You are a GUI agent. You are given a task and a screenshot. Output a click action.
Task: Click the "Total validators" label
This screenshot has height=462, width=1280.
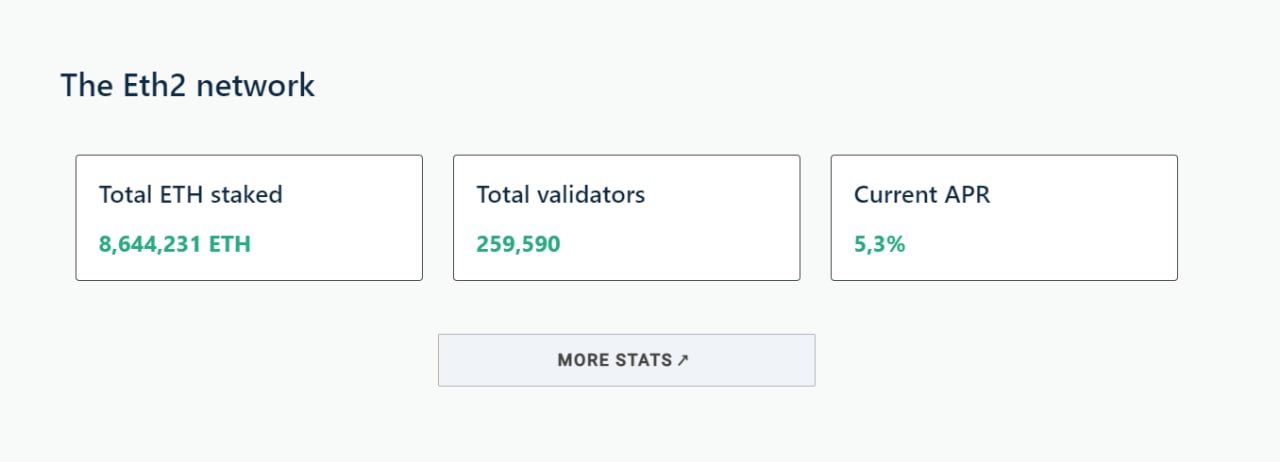(x=560, y=194)
